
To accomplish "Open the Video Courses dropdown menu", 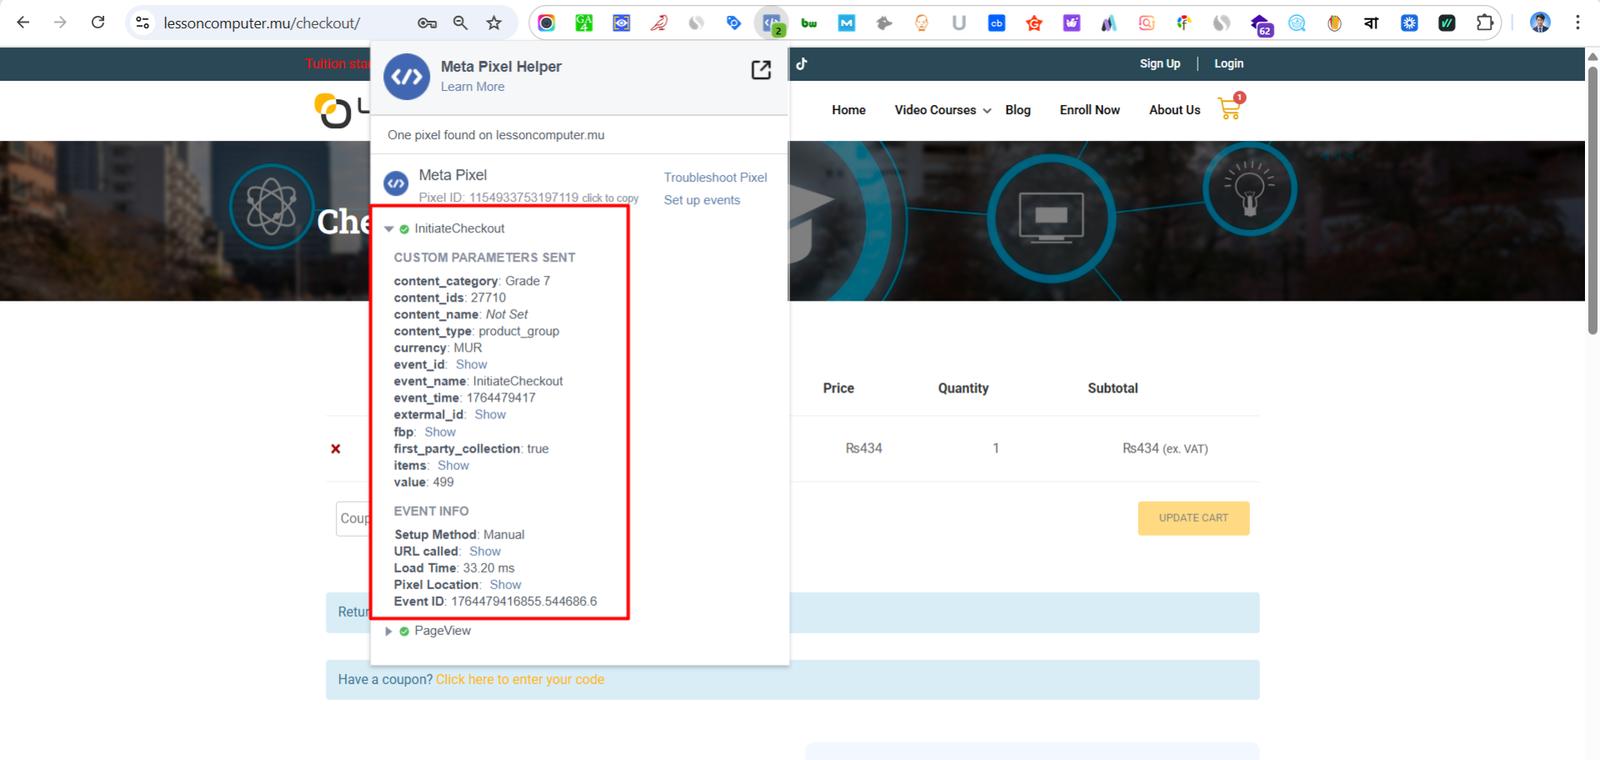I will click(942, 110).
